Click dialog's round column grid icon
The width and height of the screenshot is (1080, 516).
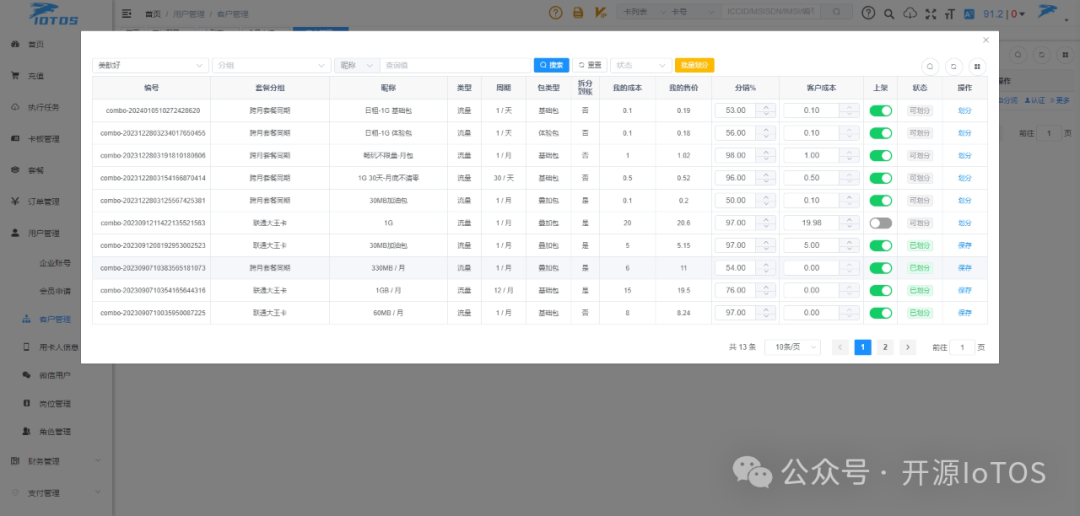coord(977,67)
